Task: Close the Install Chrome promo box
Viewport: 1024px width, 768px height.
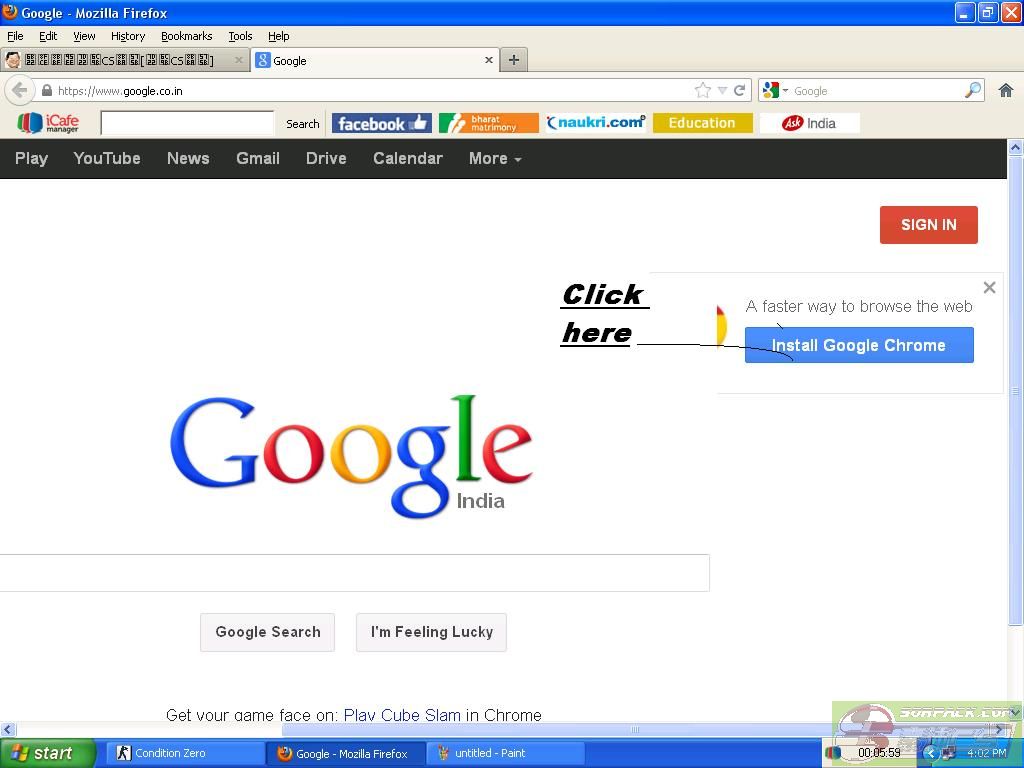Action: (989, 288)
